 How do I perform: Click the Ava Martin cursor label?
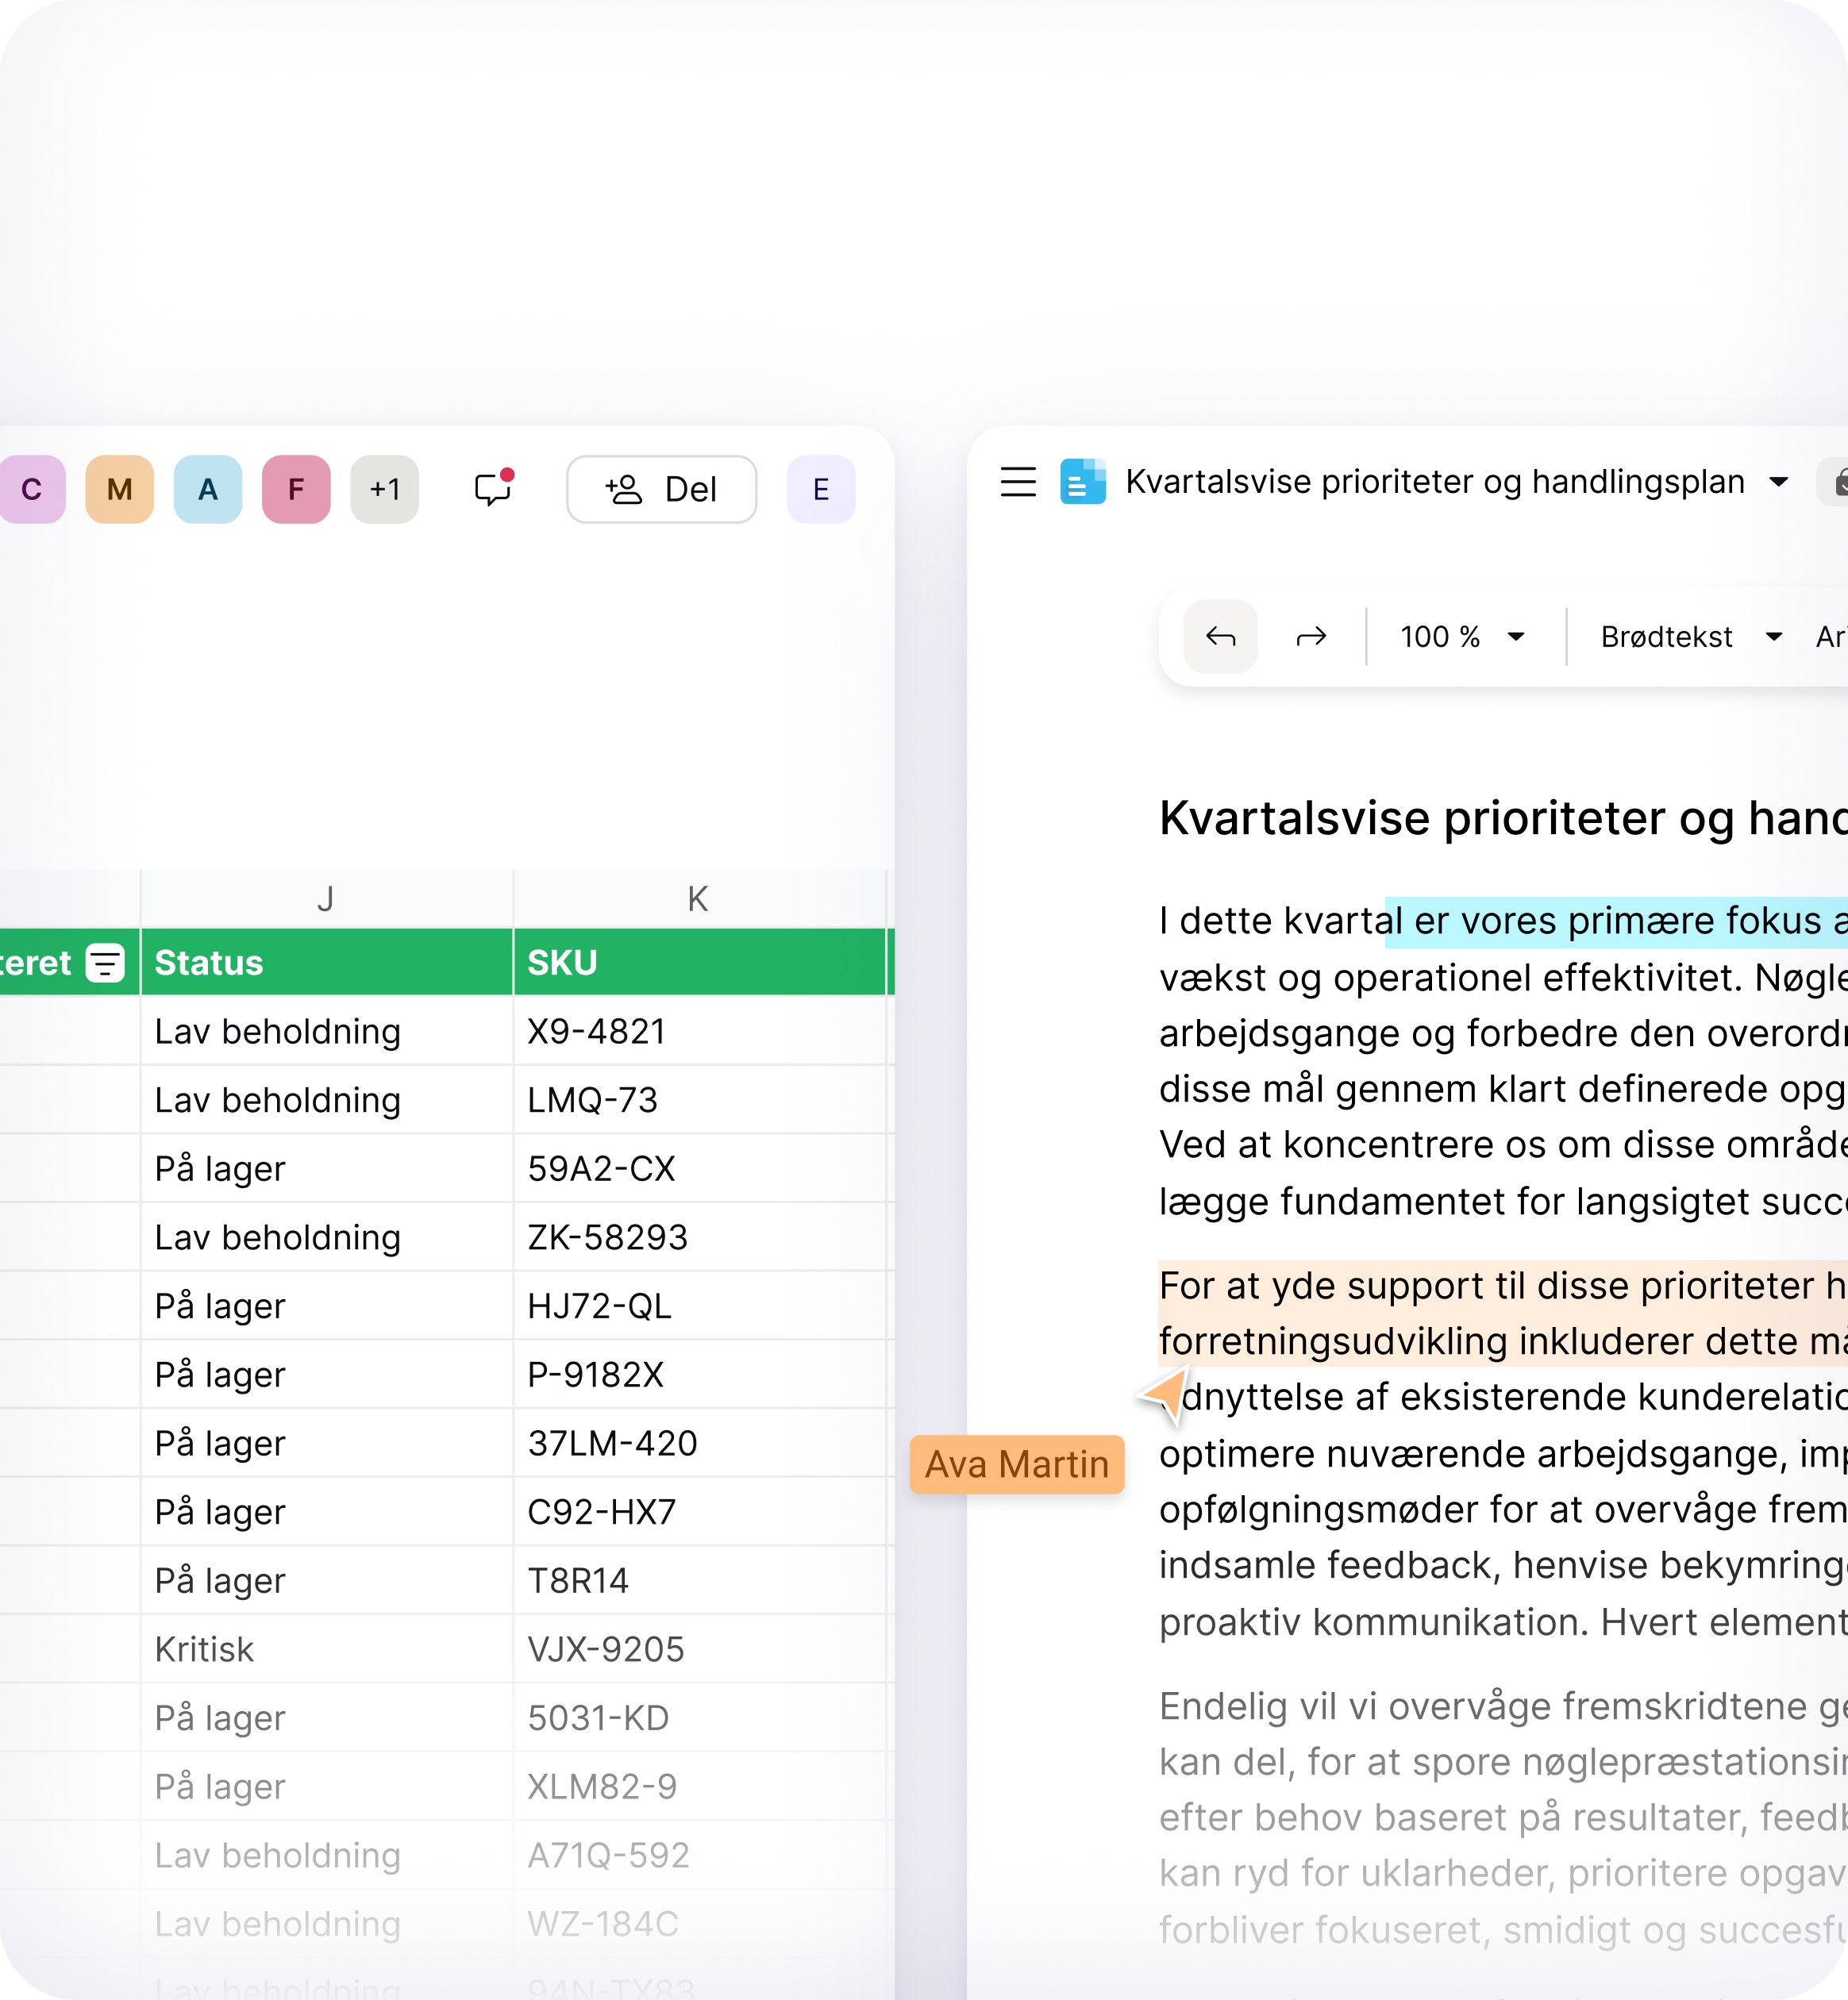click(x=1017, y=1464)
